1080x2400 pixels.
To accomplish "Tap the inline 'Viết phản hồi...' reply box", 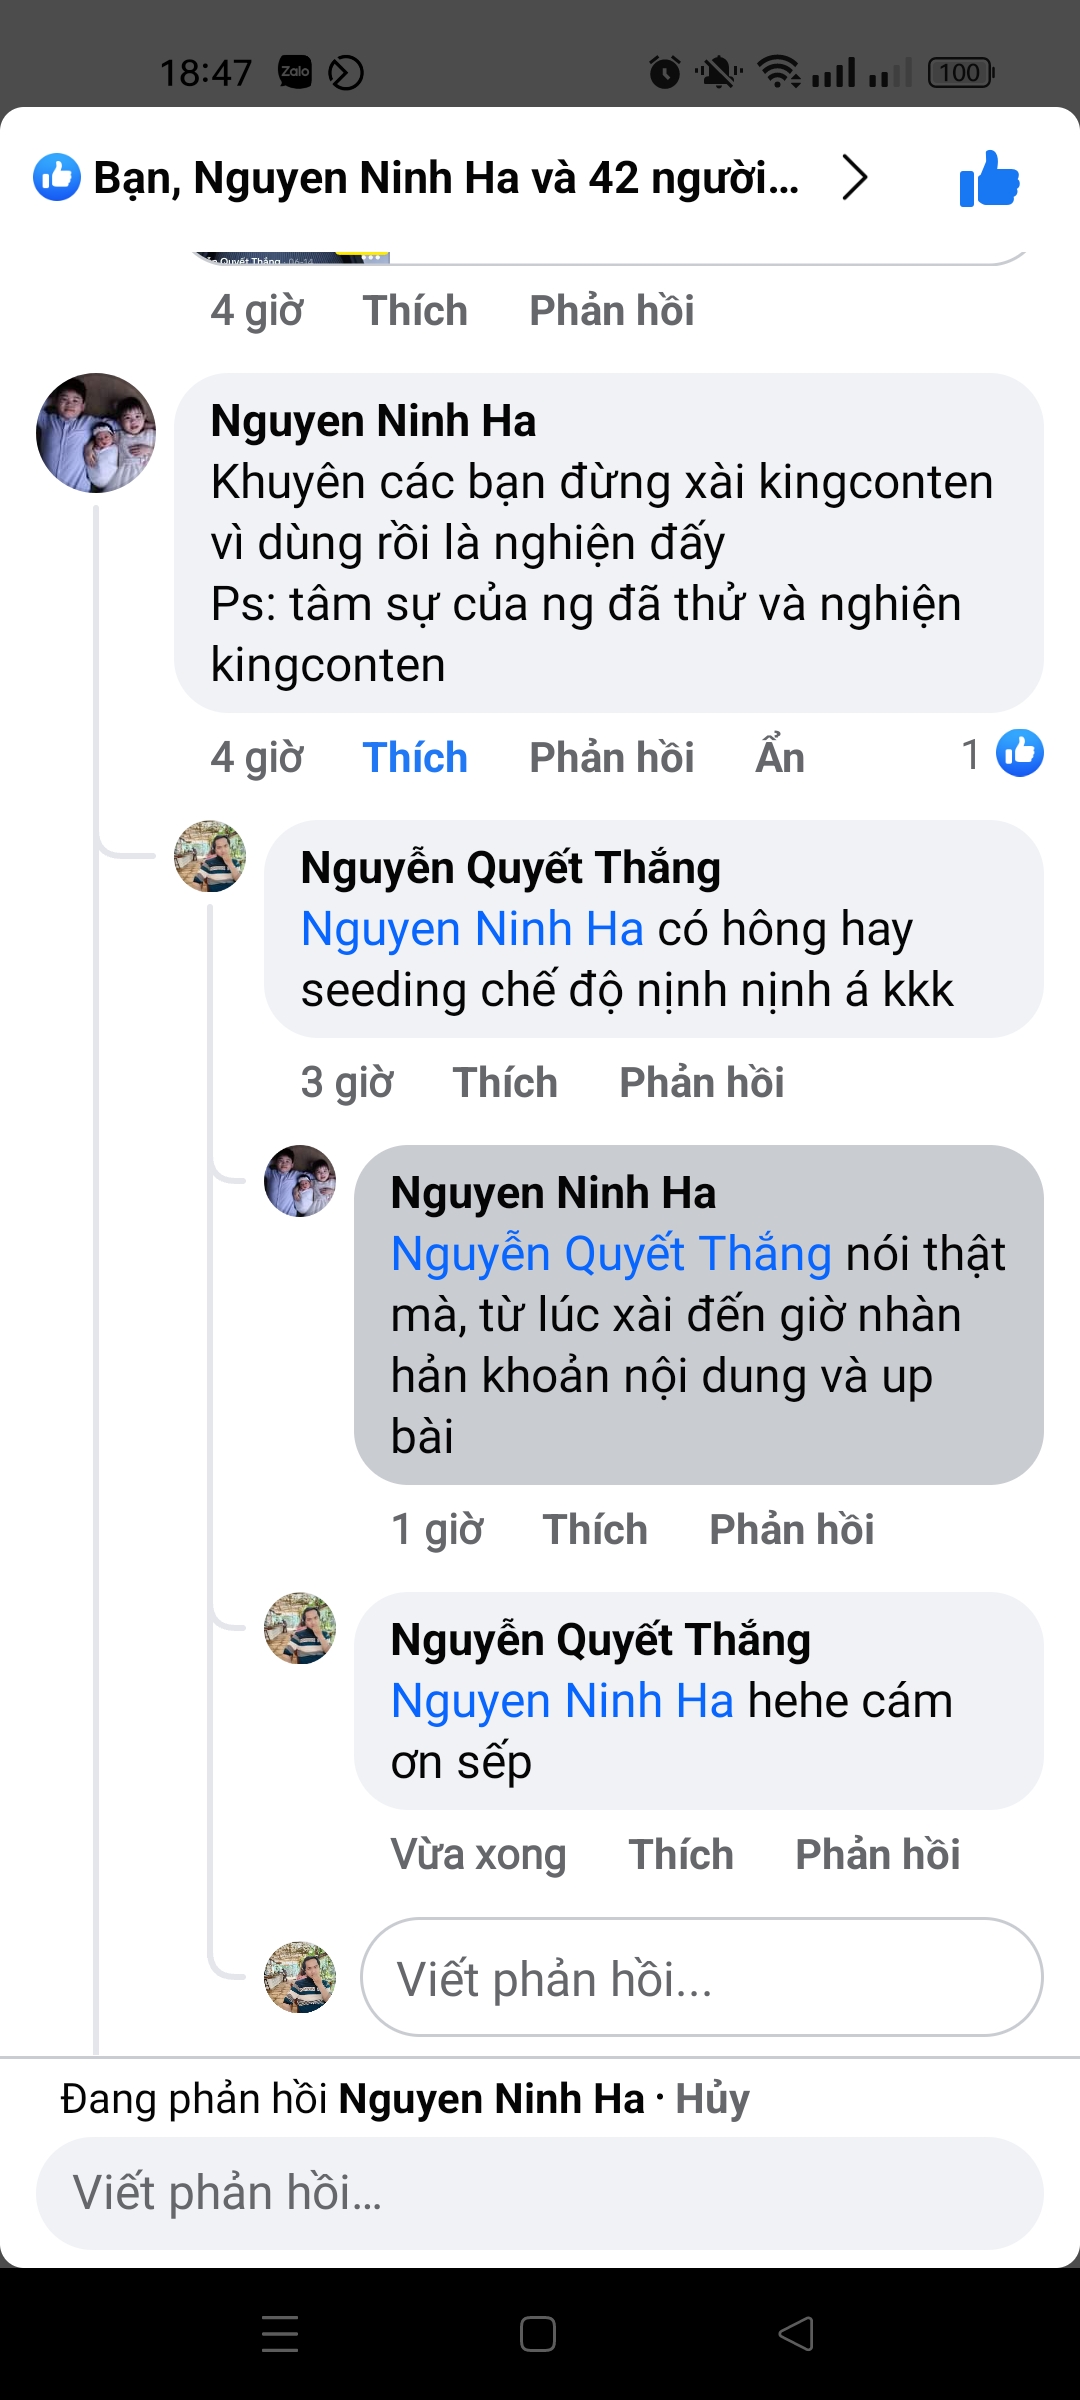I will click(x=700, y=1978).
